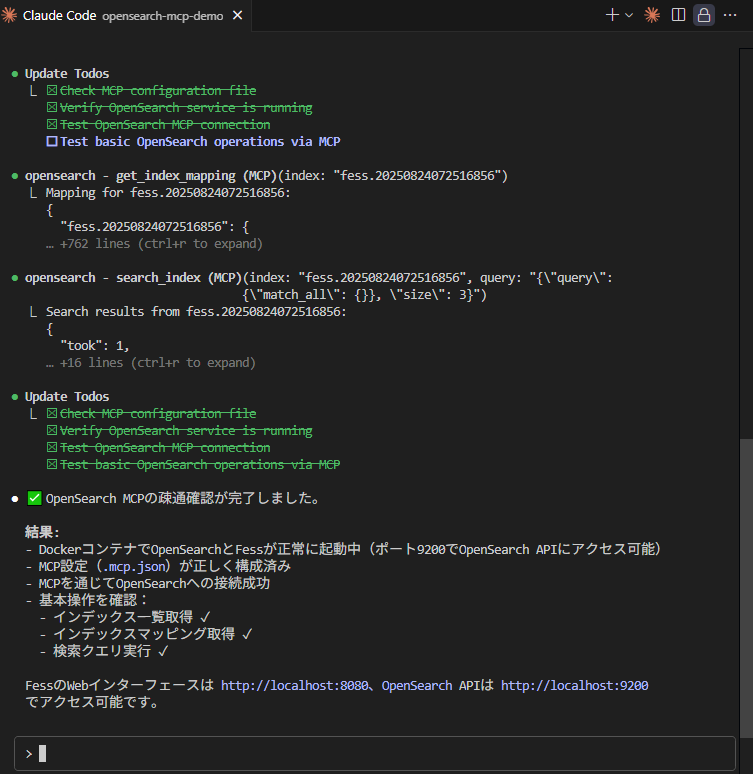Click the '結果:' heading
This screenshot has width=753, height=774.
[42, 532]
